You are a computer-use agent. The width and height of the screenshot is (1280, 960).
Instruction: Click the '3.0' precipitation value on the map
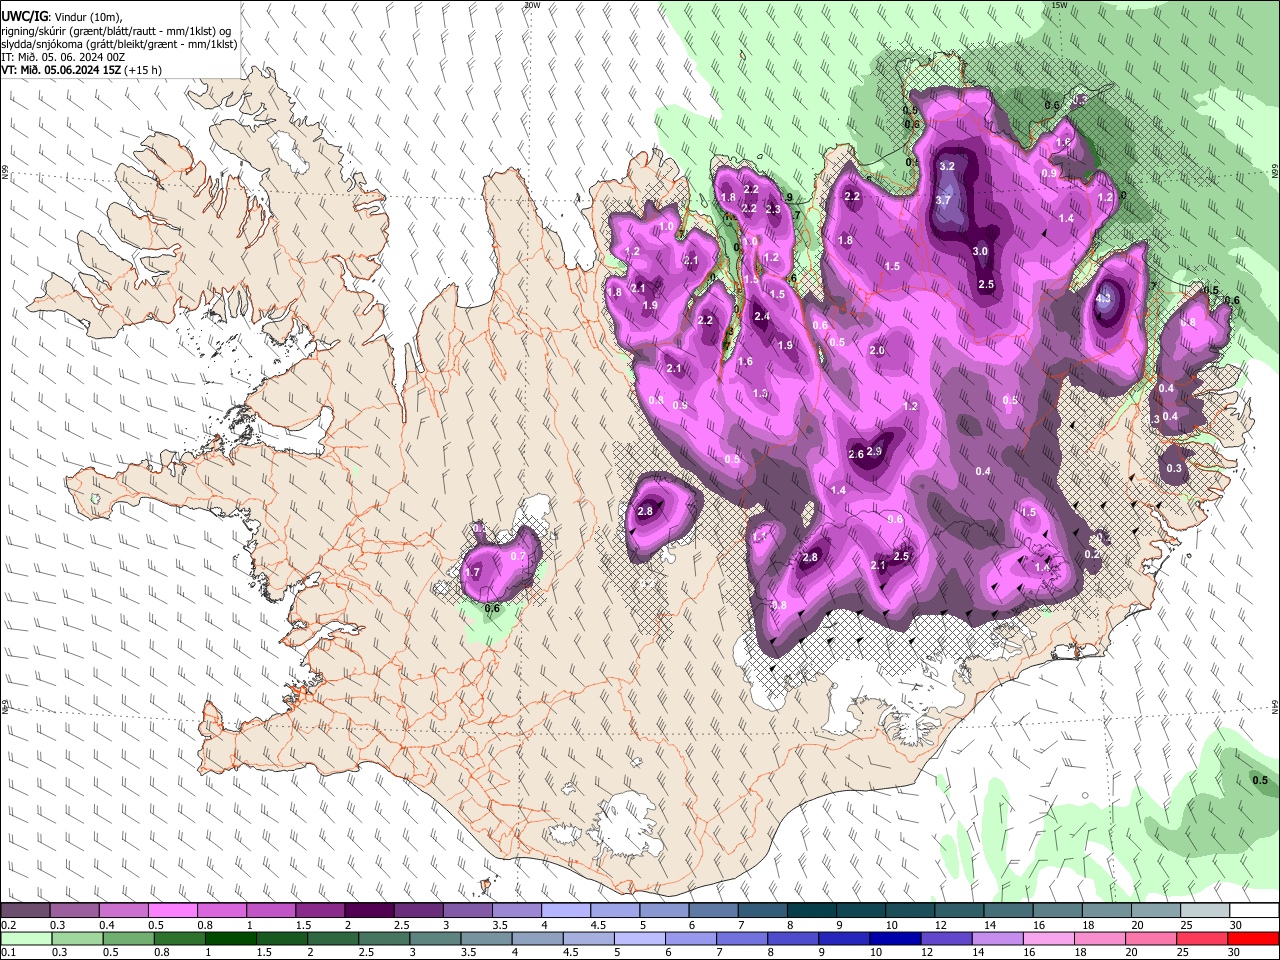point(980,252)
